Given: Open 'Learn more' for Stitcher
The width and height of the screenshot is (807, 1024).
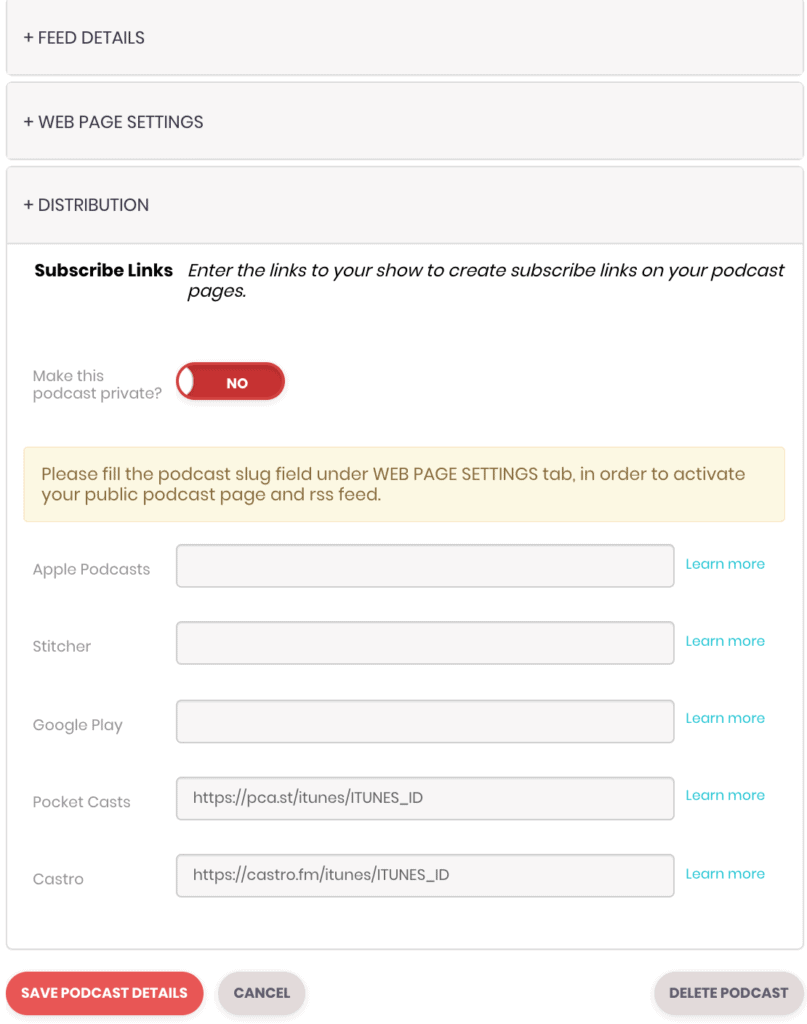Looking at the screenshot, I should tap(725, 640).
